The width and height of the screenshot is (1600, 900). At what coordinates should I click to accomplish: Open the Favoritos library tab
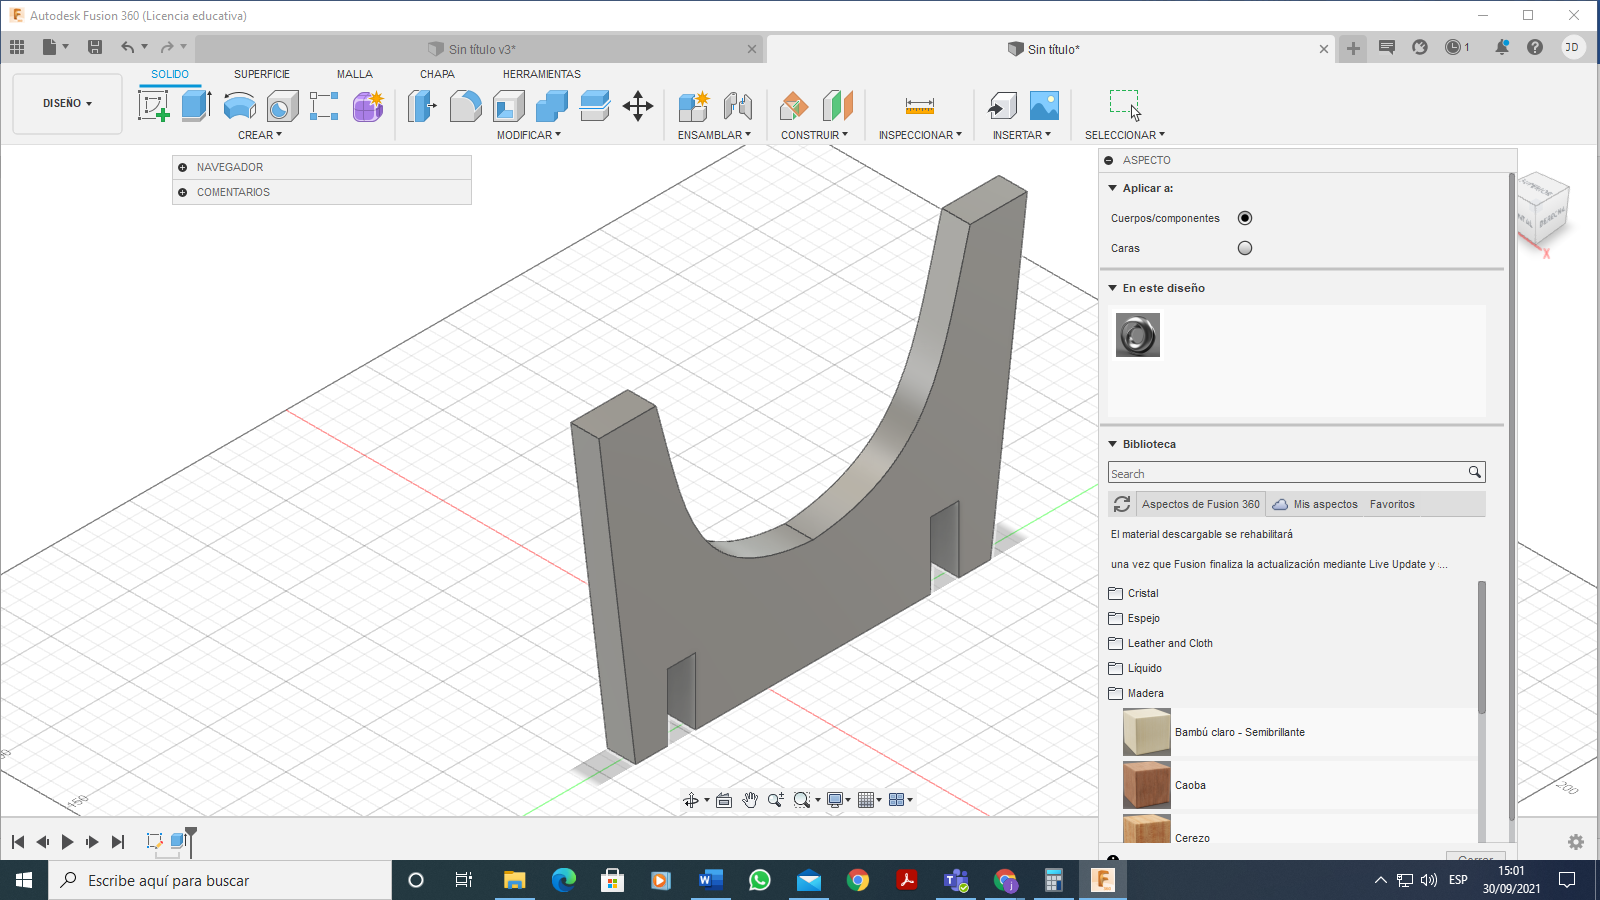click(1392, 504)
